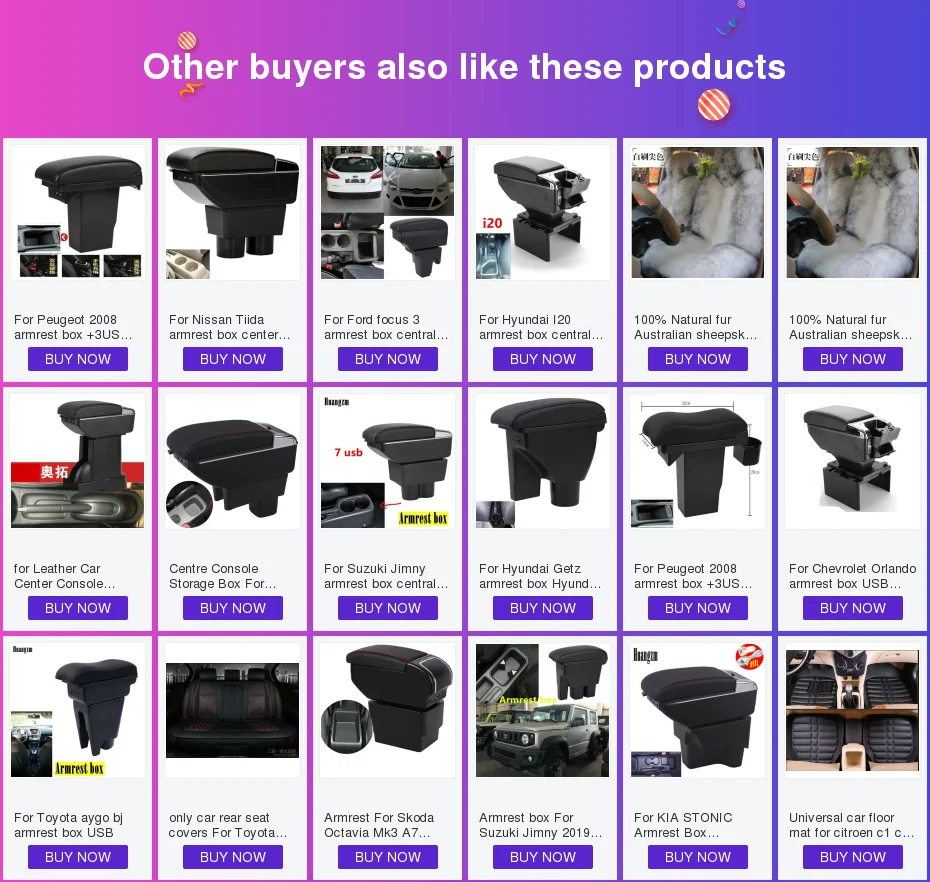930x882 pixels.
Task: View the Hyundai I20 armrest box picture
Action: pos(543,212)
